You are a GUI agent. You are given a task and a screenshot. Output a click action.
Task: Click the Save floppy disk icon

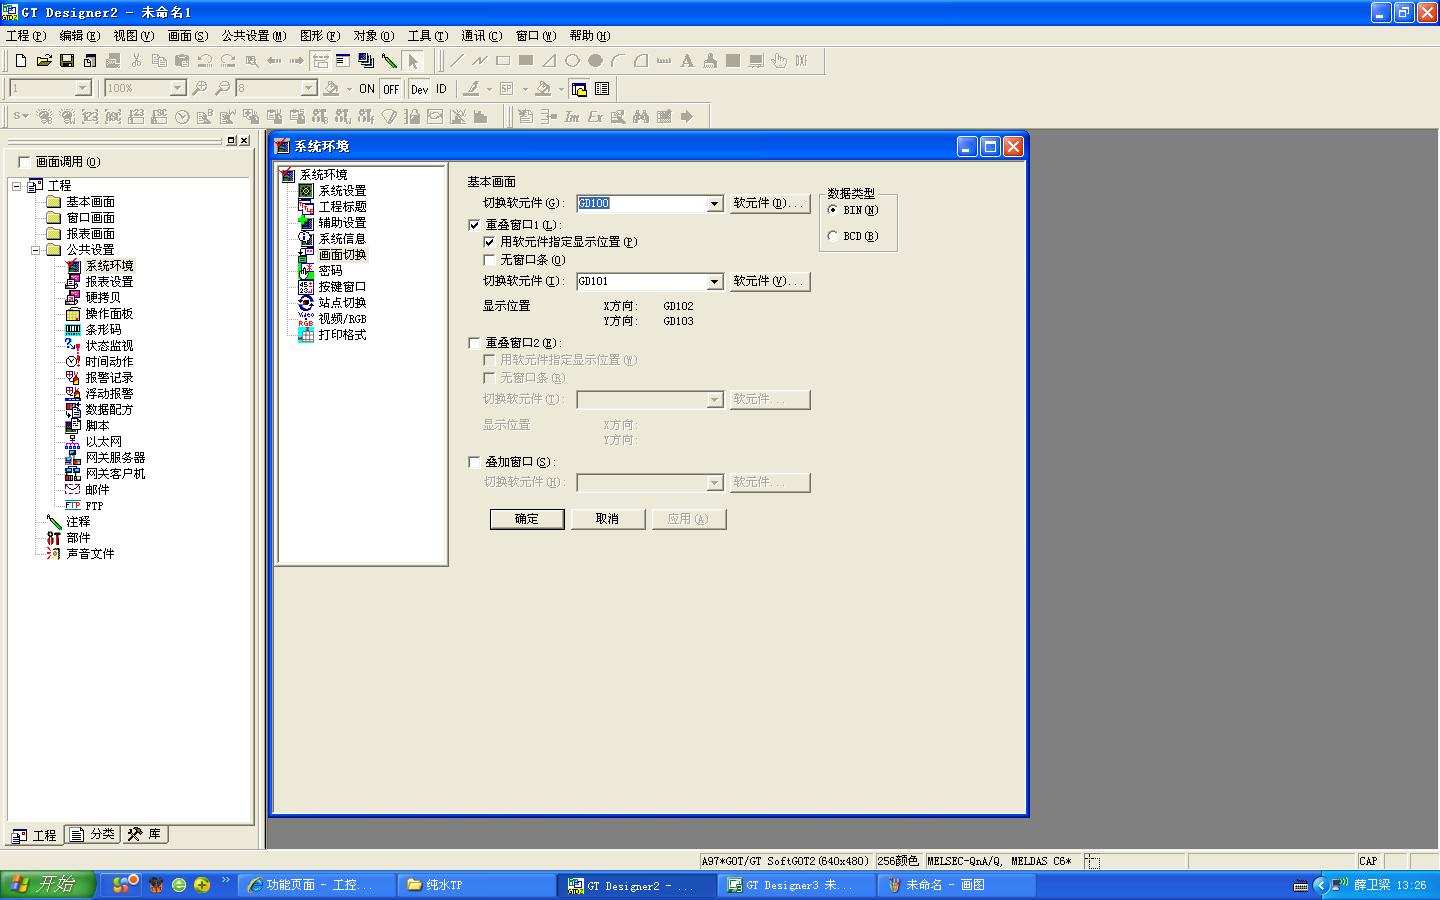(x=67, y=61)
